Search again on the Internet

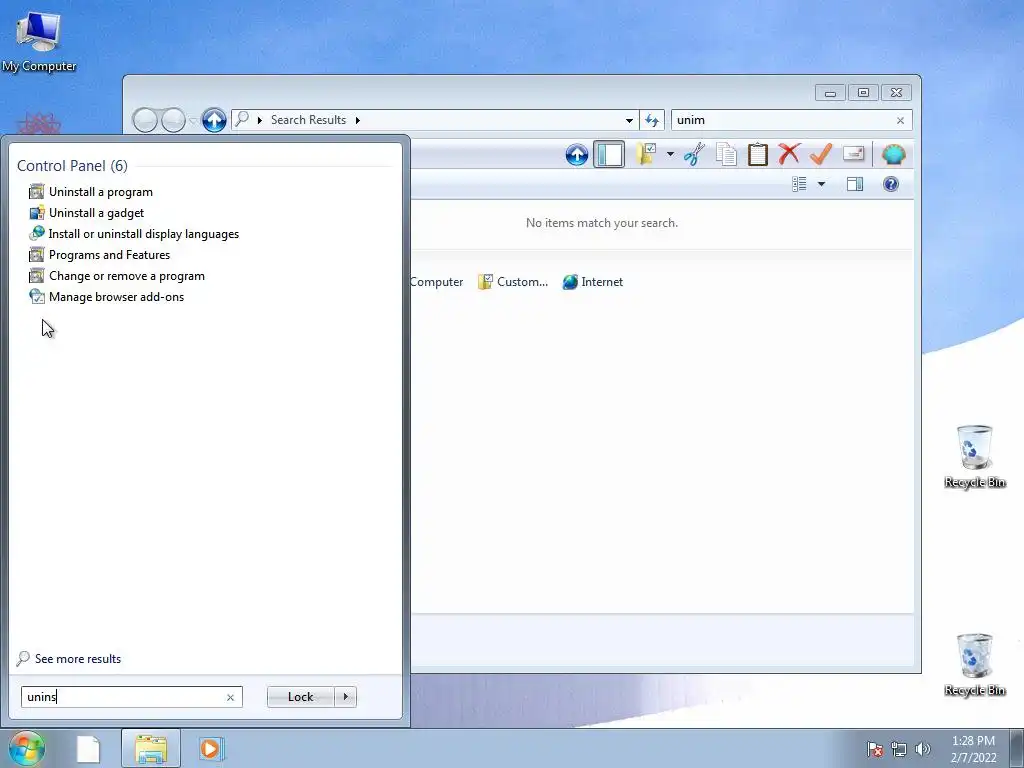pyautogui.click(x=593, y=282)
